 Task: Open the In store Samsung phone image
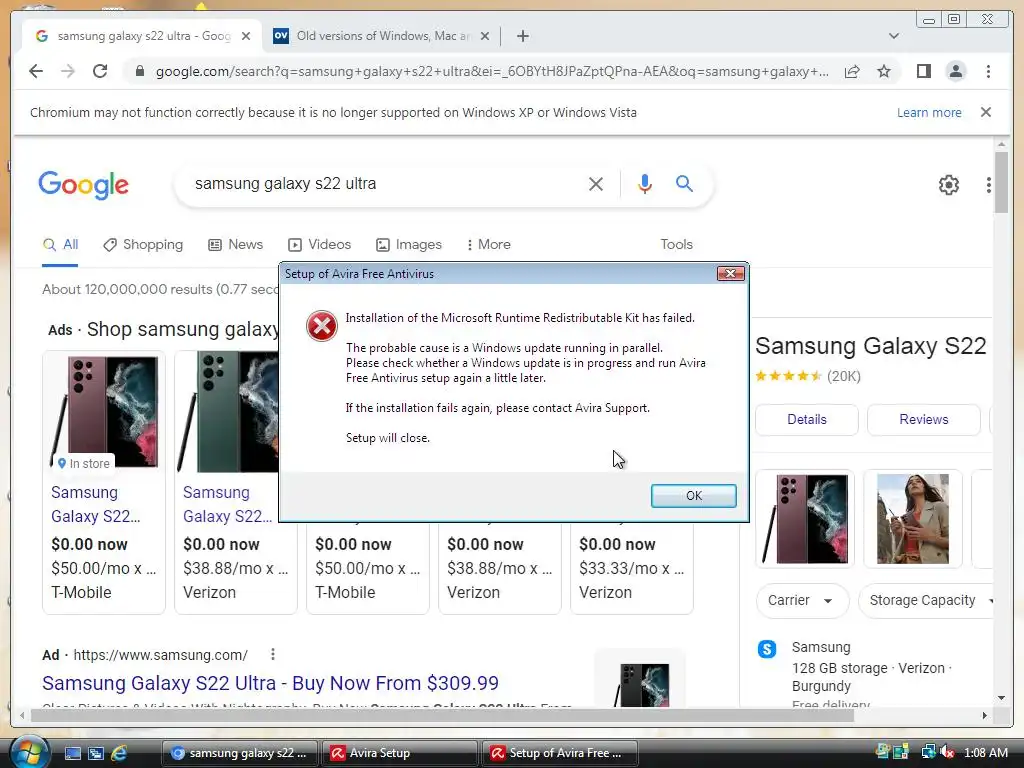(x=104, y=411)
